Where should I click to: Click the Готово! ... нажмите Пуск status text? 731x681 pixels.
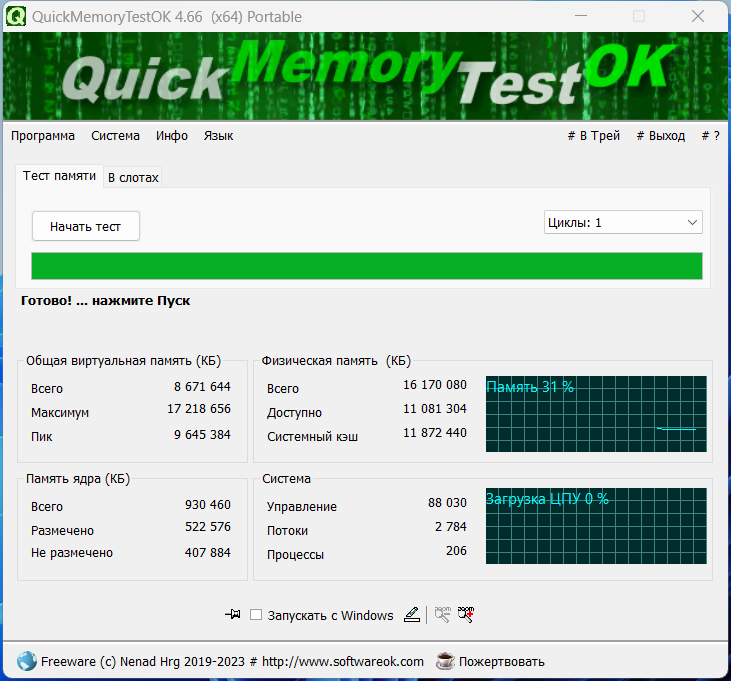(105, 301)
